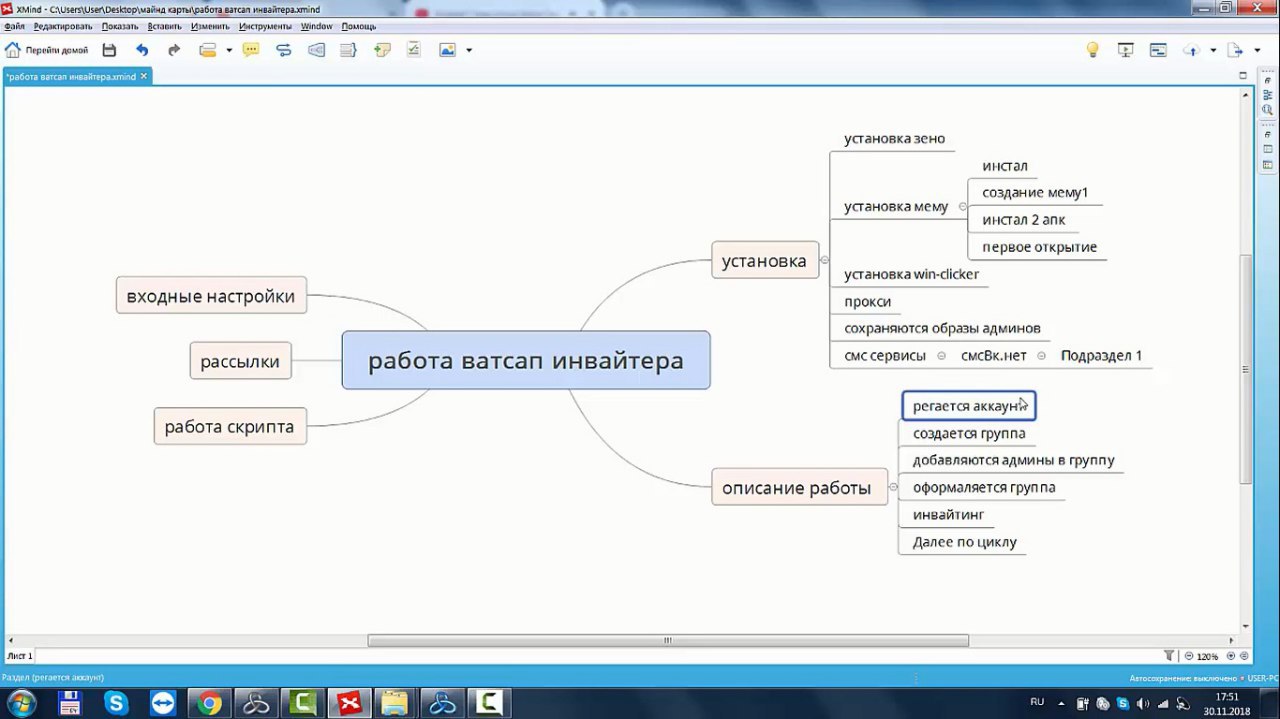Open the export dropdown arrow
This screenshot has width=1280, height=719.
click(x=1258, y=50)
